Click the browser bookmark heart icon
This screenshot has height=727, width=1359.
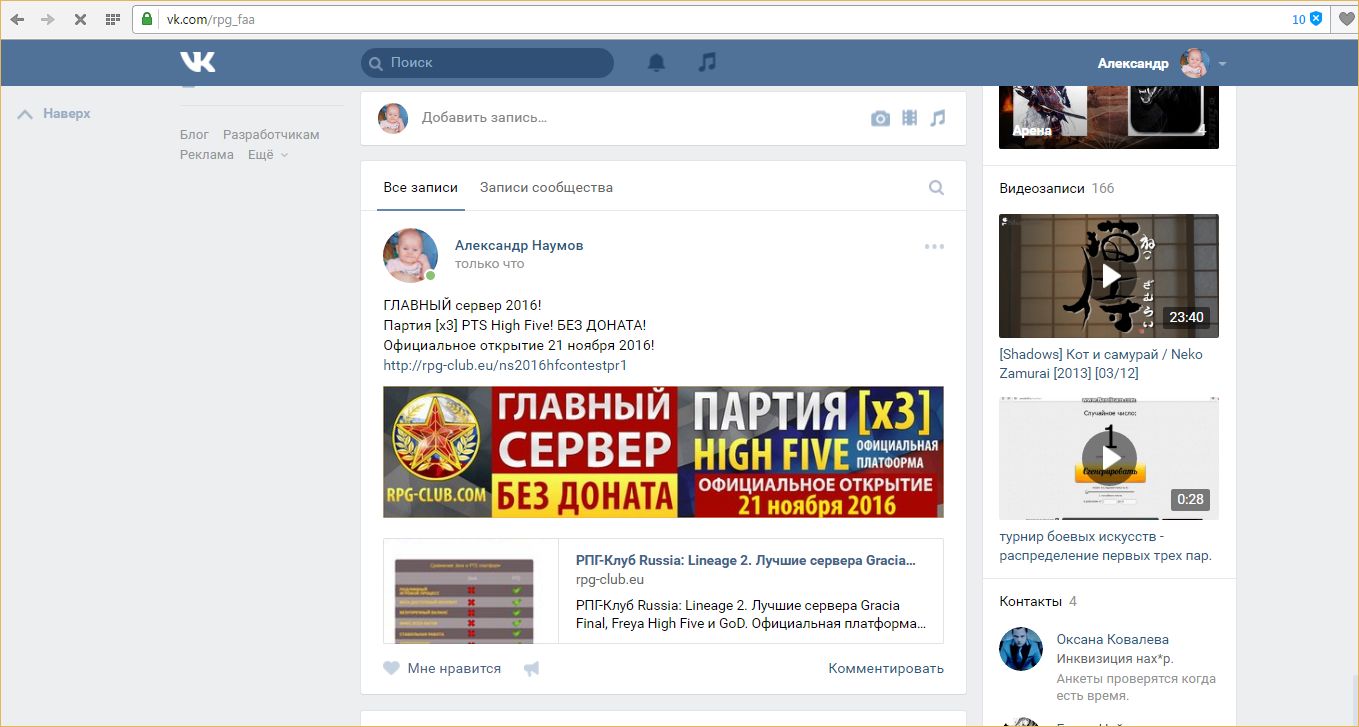click(x=1345, y=19)
